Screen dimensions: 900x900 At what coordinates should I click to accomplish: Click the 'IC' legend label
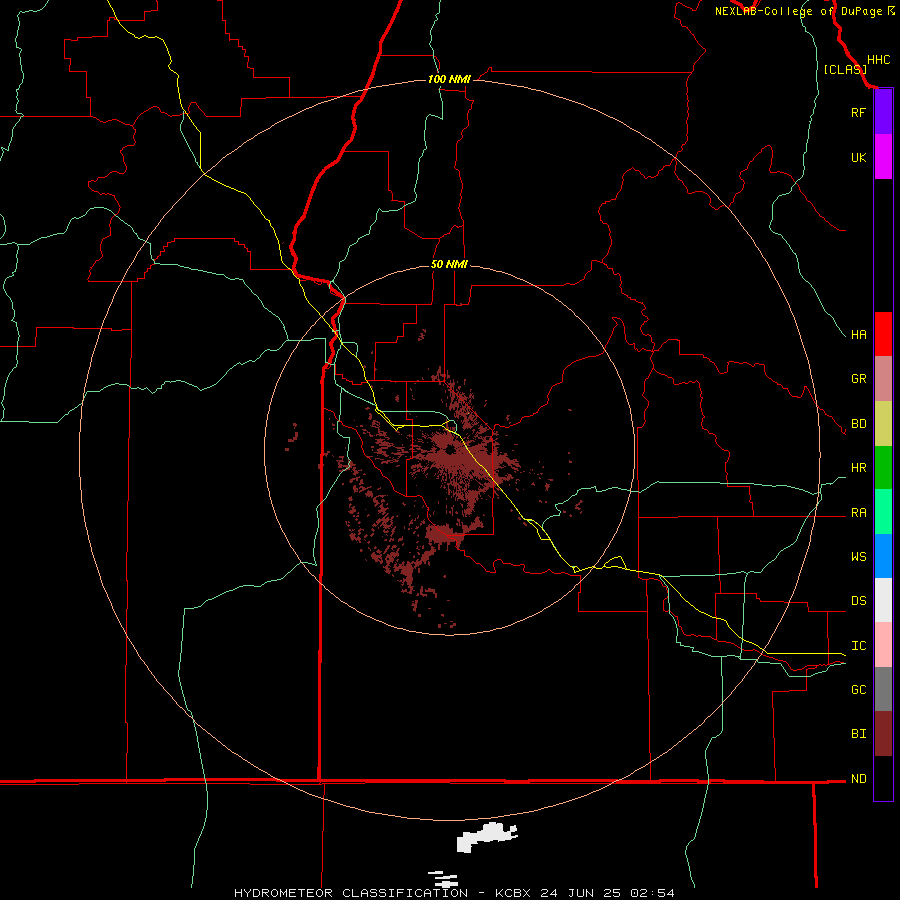858,646
